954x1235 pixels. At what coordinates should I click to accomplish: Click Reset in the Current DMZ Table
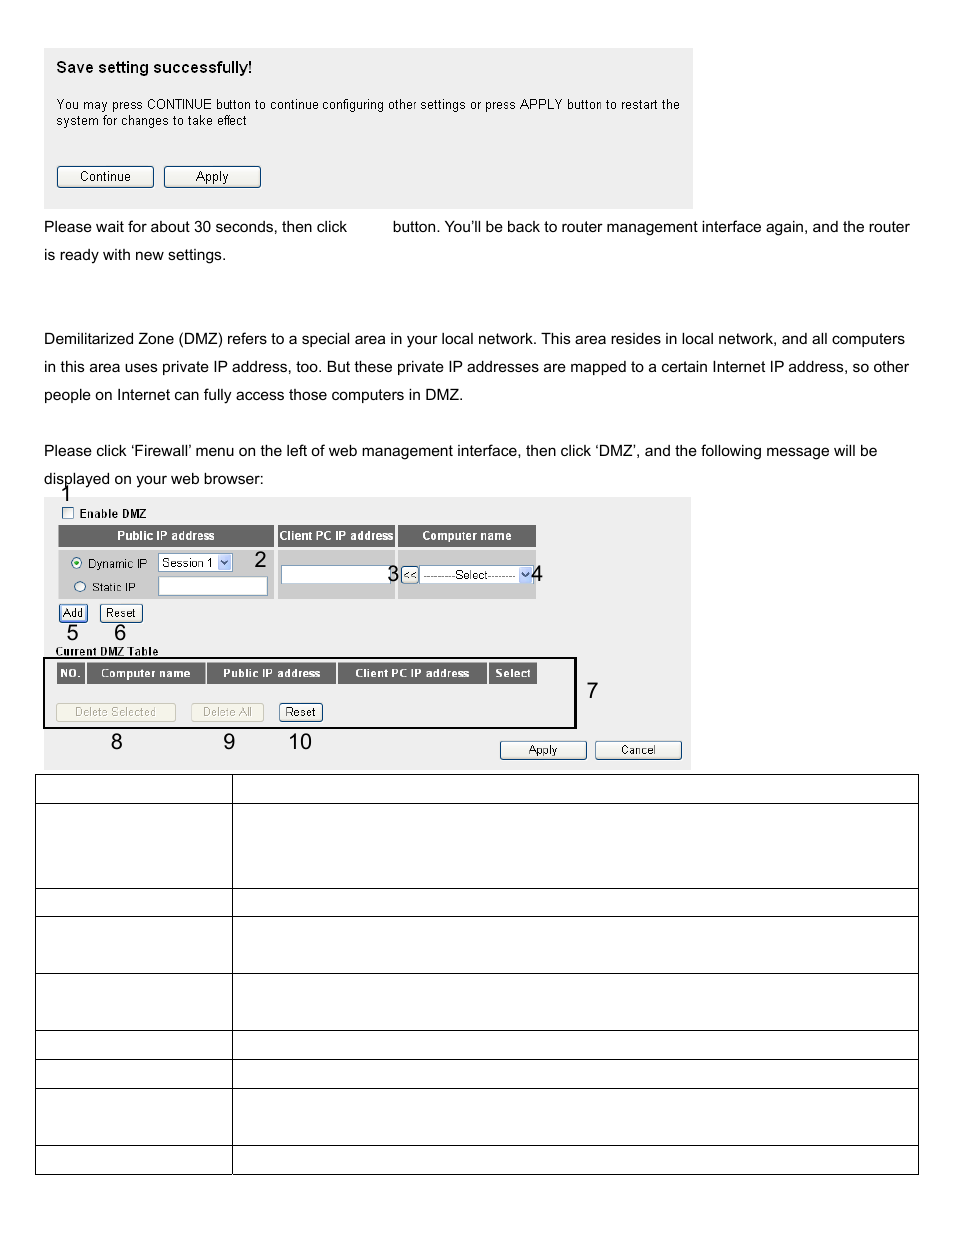point(300,712)
